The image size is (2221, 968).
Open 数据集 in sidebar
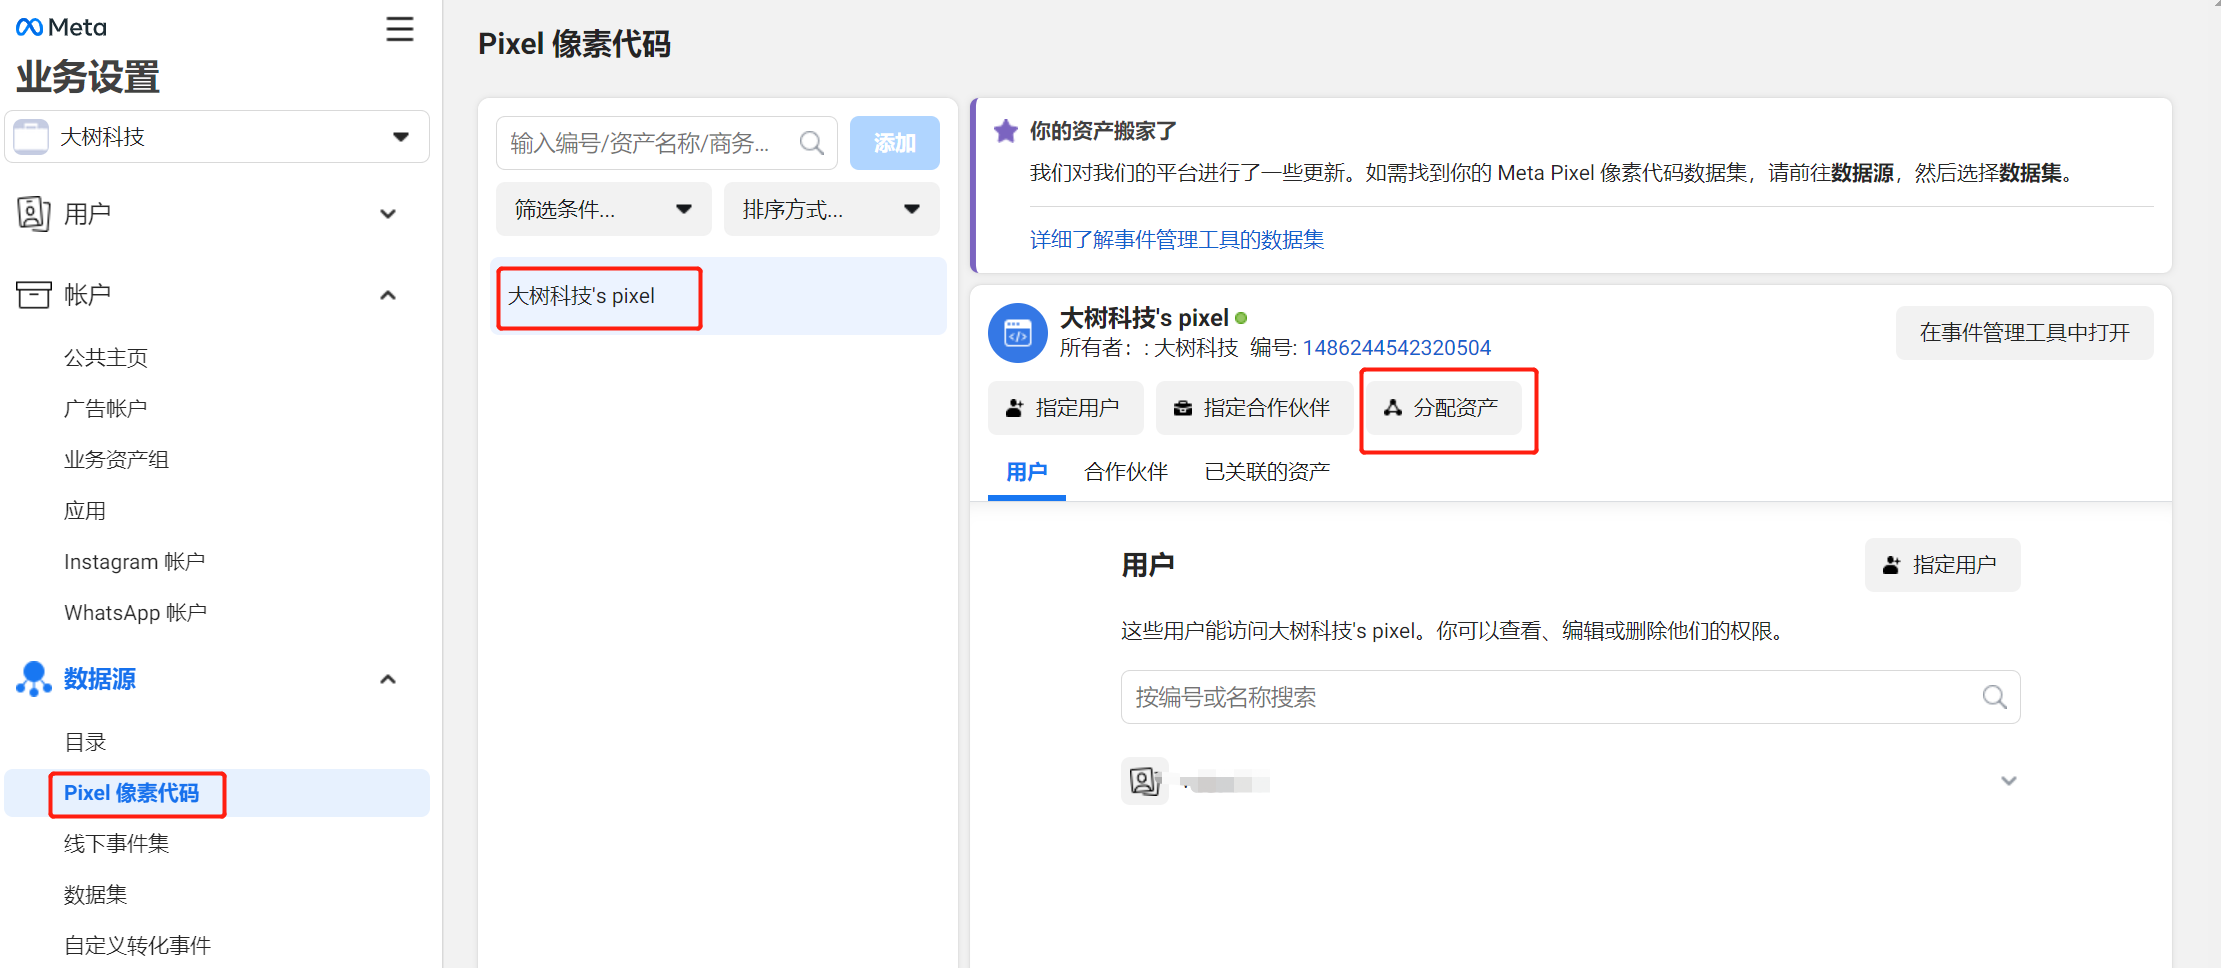[x=96, y=895]
